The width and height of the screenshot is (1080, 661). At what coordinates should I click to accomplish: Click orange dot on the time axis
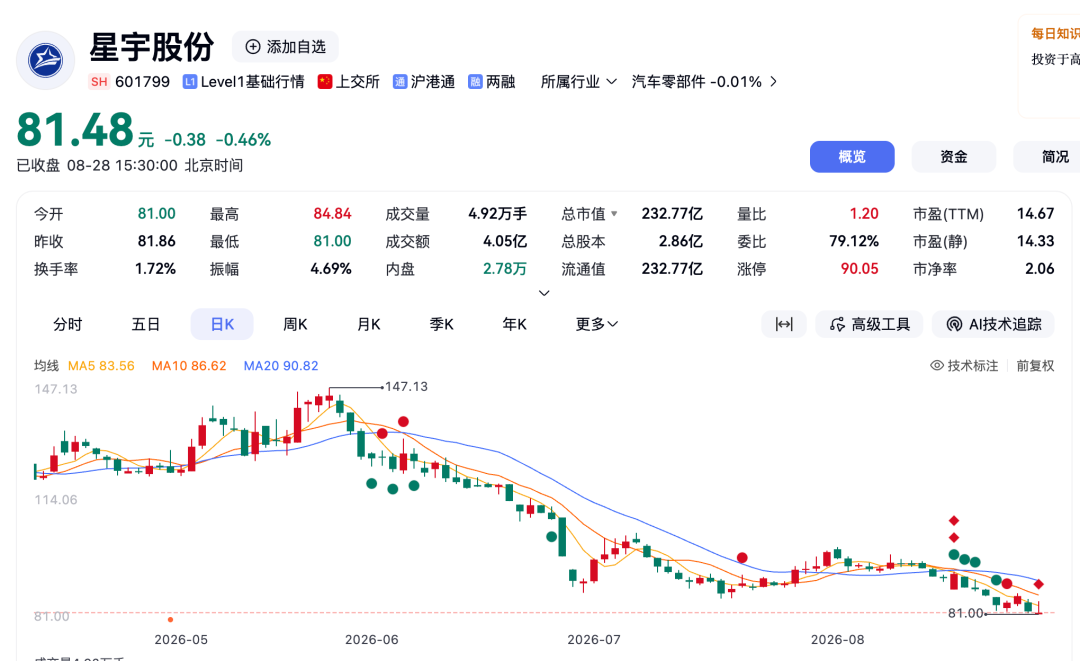[170, 620]
